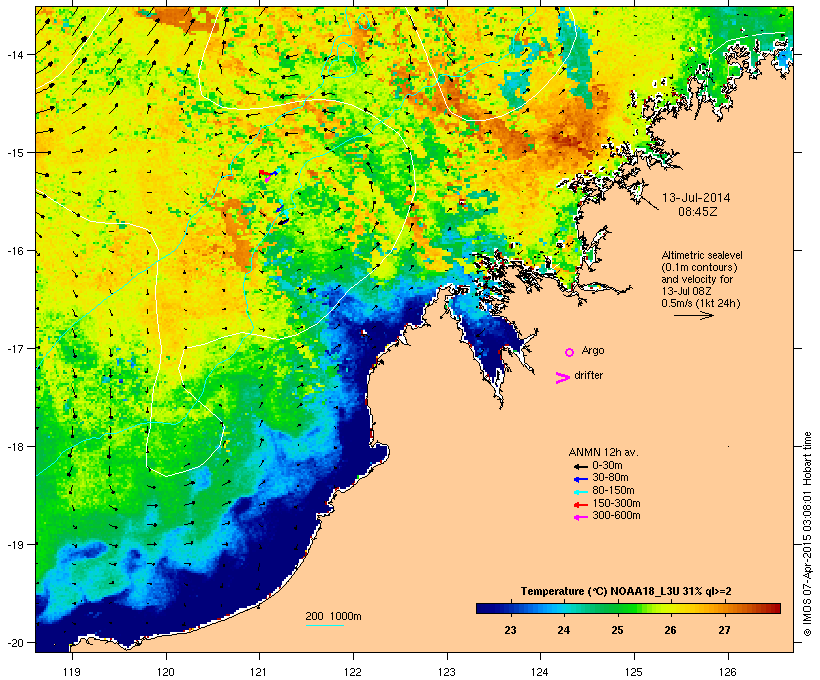Click the 300-600m depth label

click(616, 516)
